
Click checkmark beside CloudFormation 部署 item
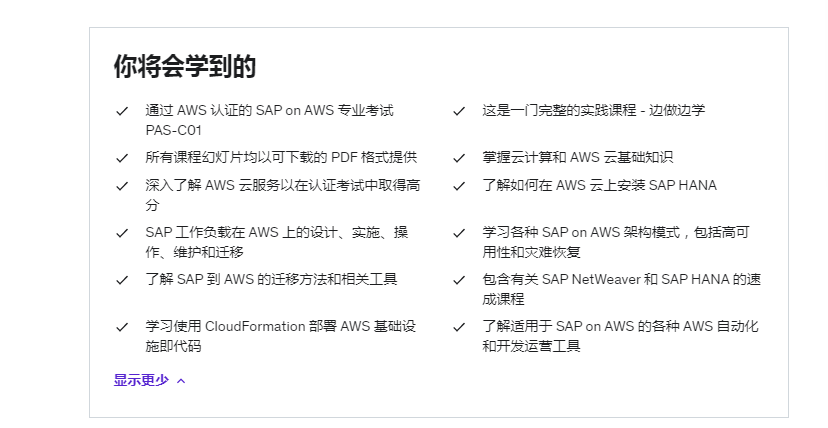(x=122, y=327)
